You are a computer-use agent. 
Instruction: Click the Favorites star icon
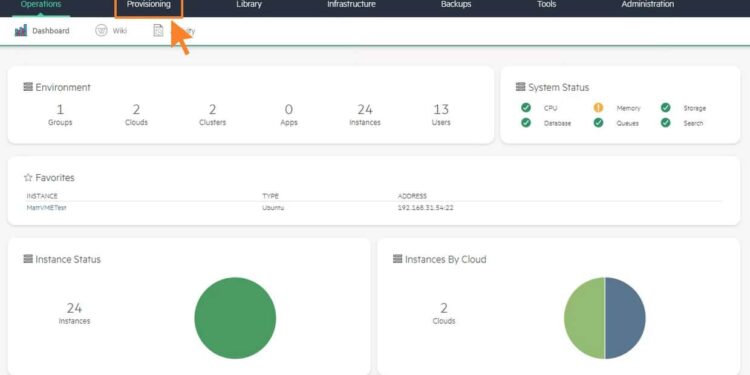pos(28,177)
